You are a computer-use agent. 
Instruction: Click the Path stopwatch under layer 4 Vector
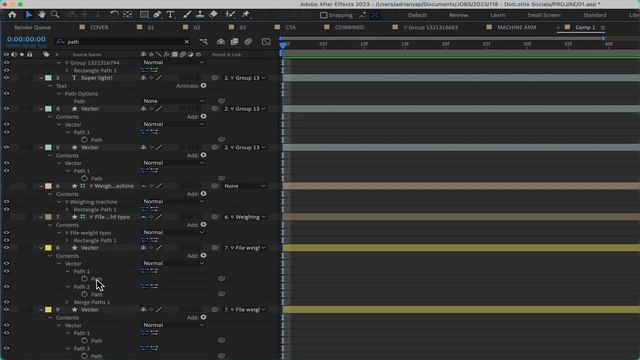pos(84,140)
